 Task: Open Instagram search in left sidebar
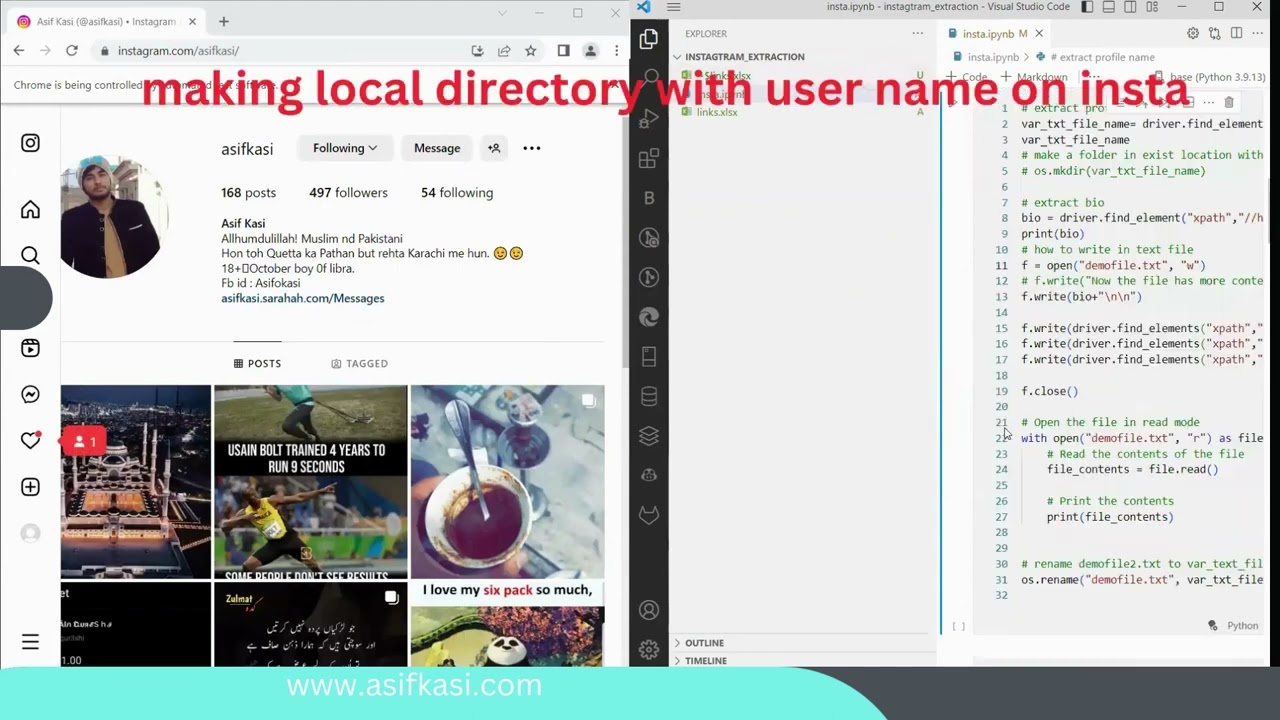30,255
